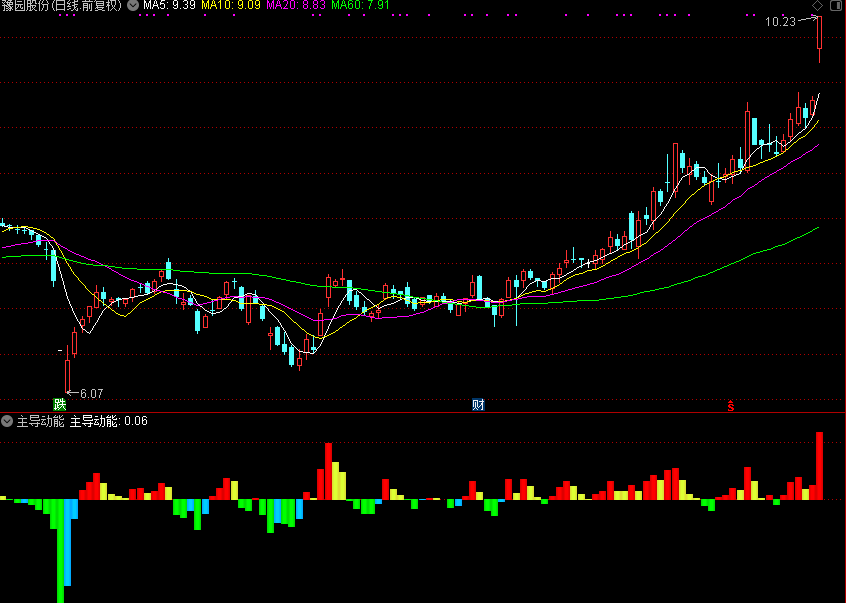Select the magenta MA20 label
Screen dimensions: 846x603
296,6
